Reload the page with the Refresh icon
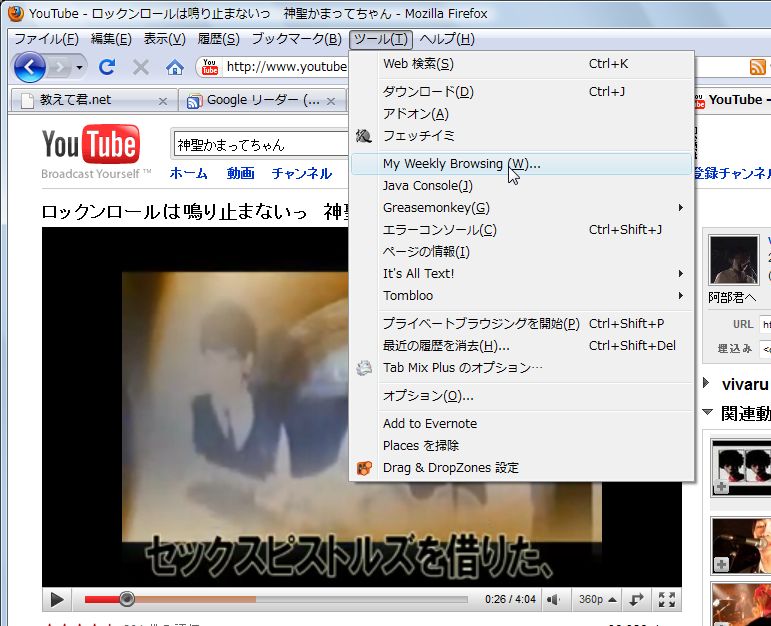The width and height of the screenshot is (771, 626). pos(107,67)
